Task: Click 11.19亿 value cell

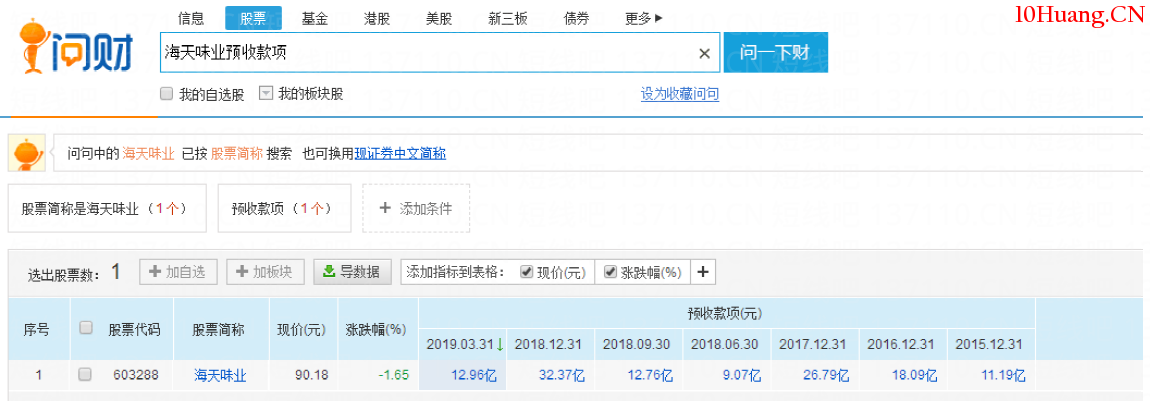Action: (1003, 376)
